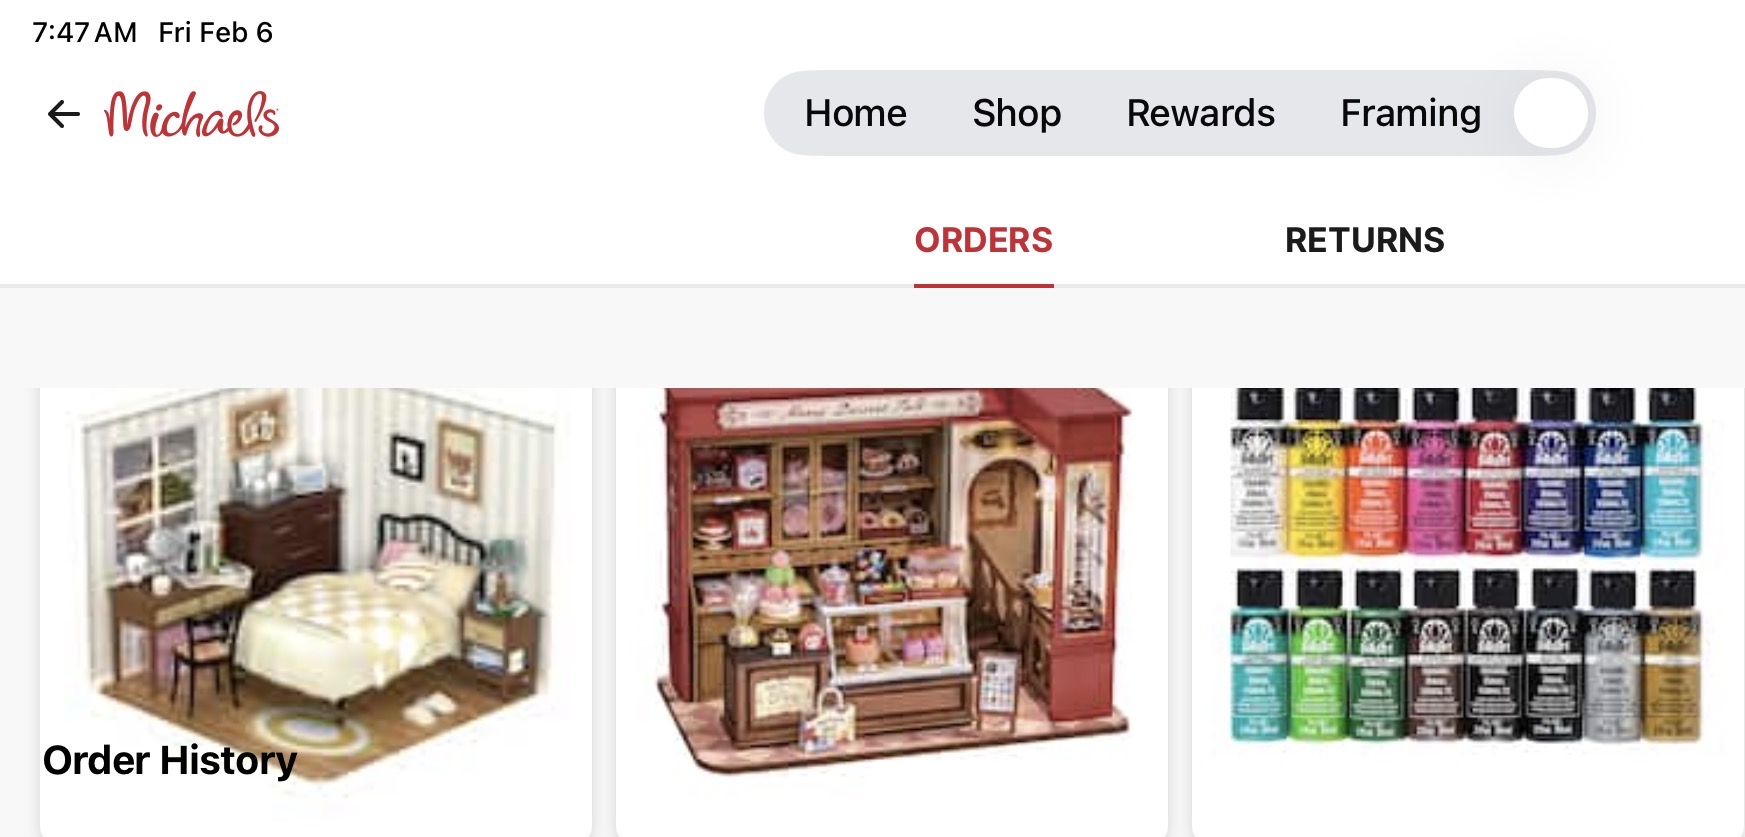This screenshot has height=837, width=1745.
Task: Tap the back arrow icon
Action: click(63, 114)
